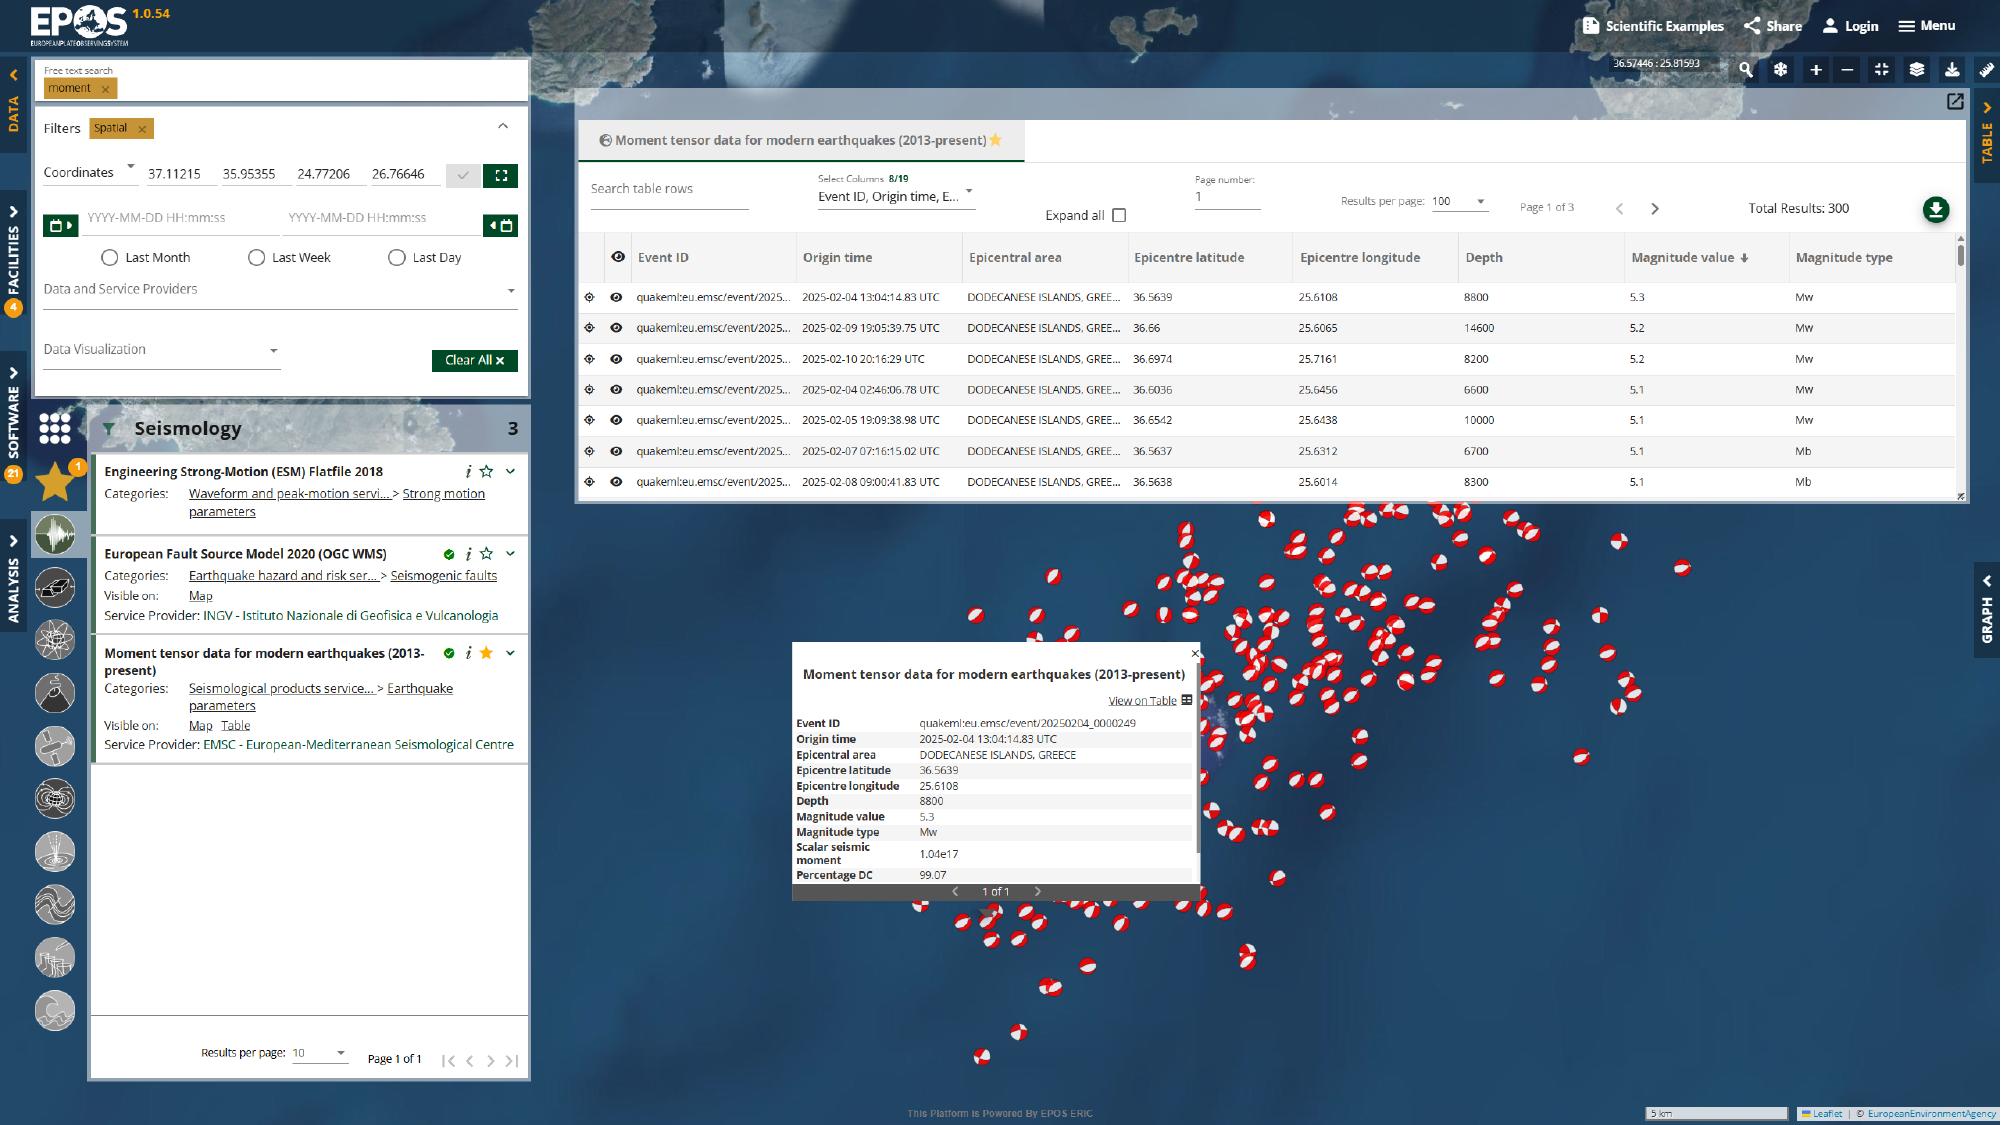Click the Clear All button in filters
The height and width of the screenshot is (1125, 2001).
coord(474,360)
